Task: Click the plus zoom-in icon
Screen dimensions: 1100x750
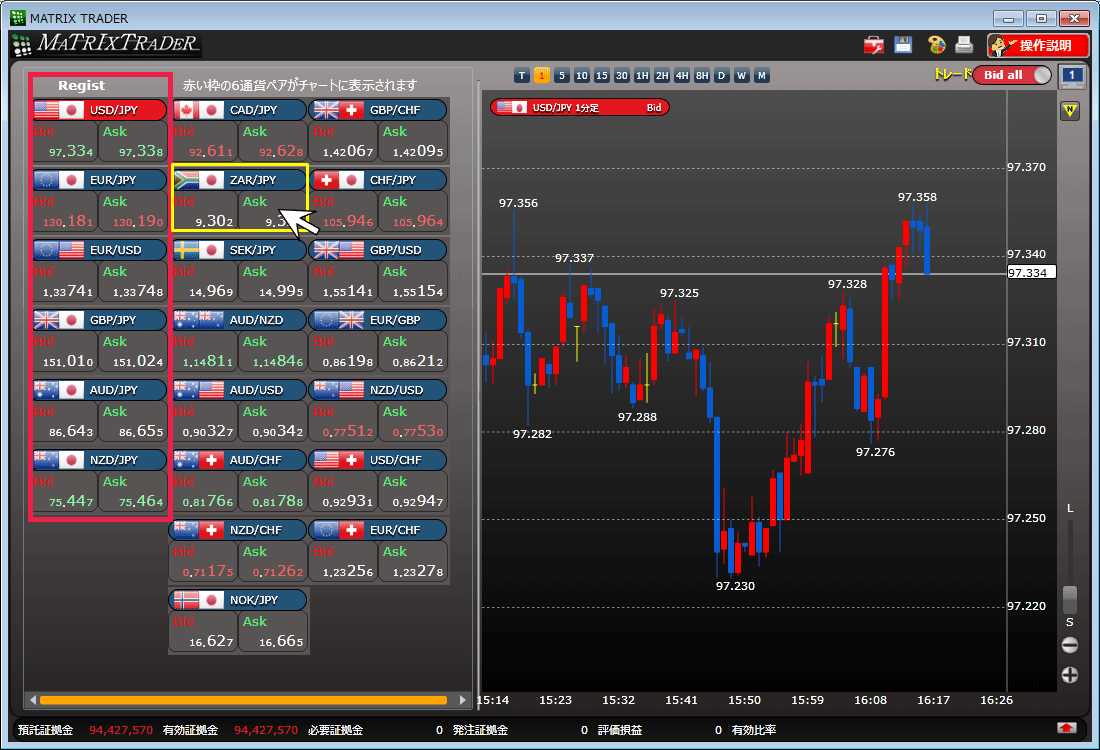Action: pyautogui.click(x=1070, y=675)
